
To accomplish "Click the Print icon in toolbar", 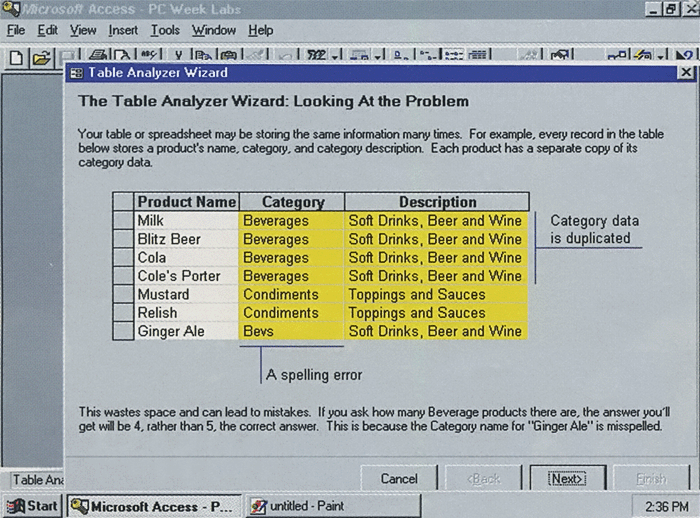I will [98, 58].
